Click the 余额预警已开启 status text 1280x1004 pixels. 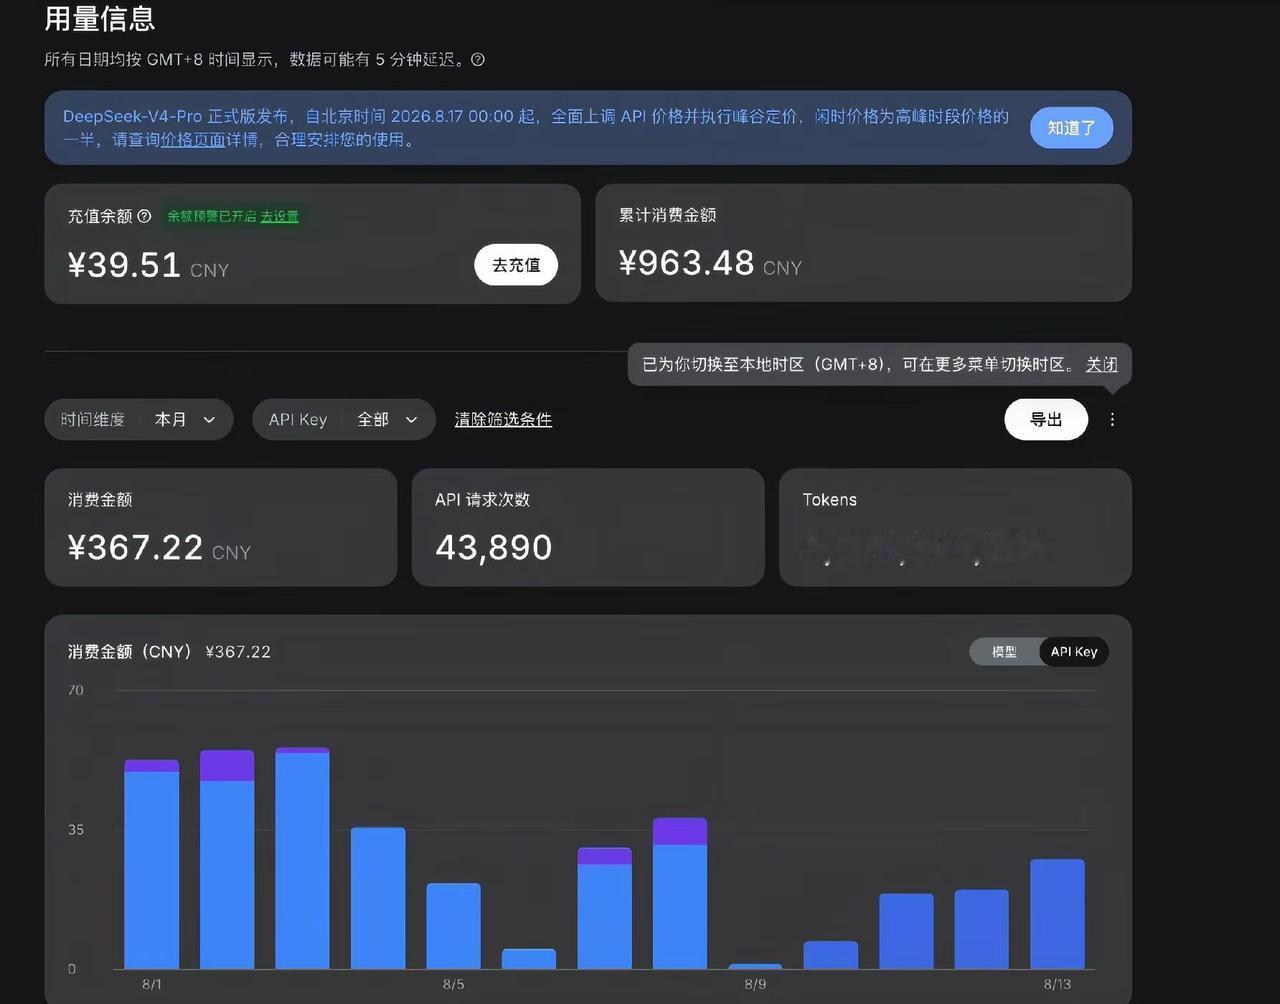coord(211,216)
